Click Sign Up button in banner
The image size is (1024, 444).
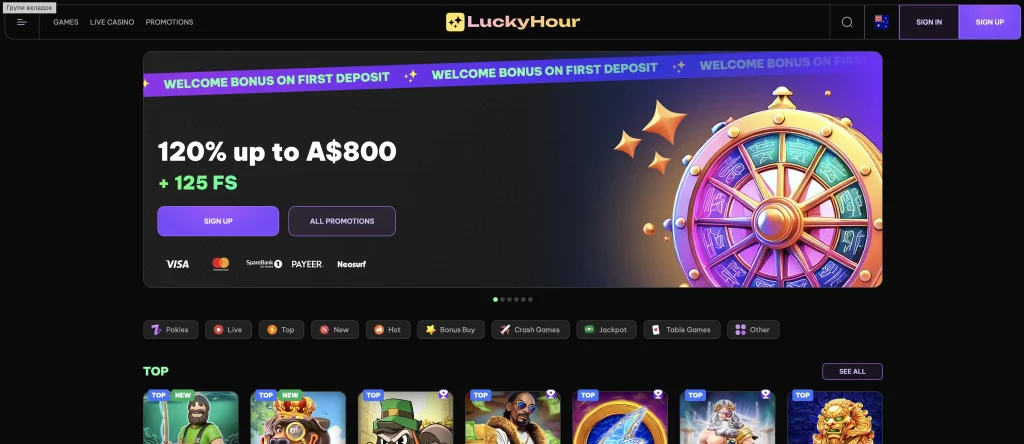218,221
